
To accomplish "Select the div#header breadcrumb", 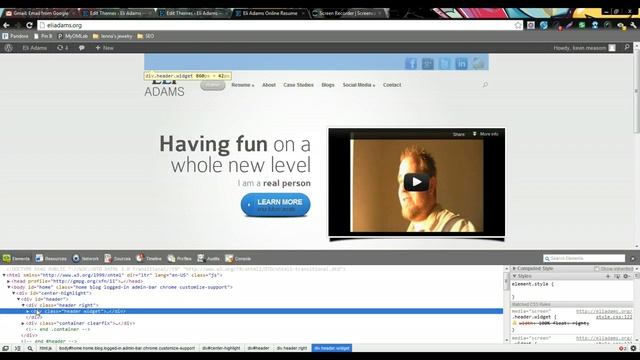I will (x=258, y=348).
